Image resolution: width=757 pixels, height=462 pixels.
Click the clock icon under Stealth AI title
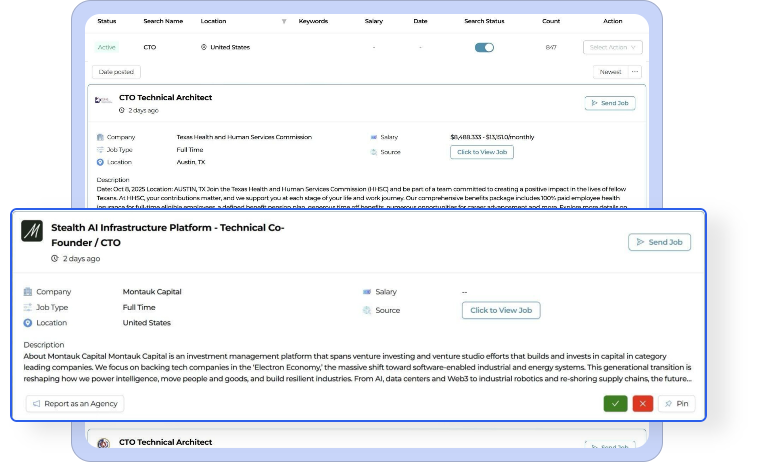[x=56, y=258]
